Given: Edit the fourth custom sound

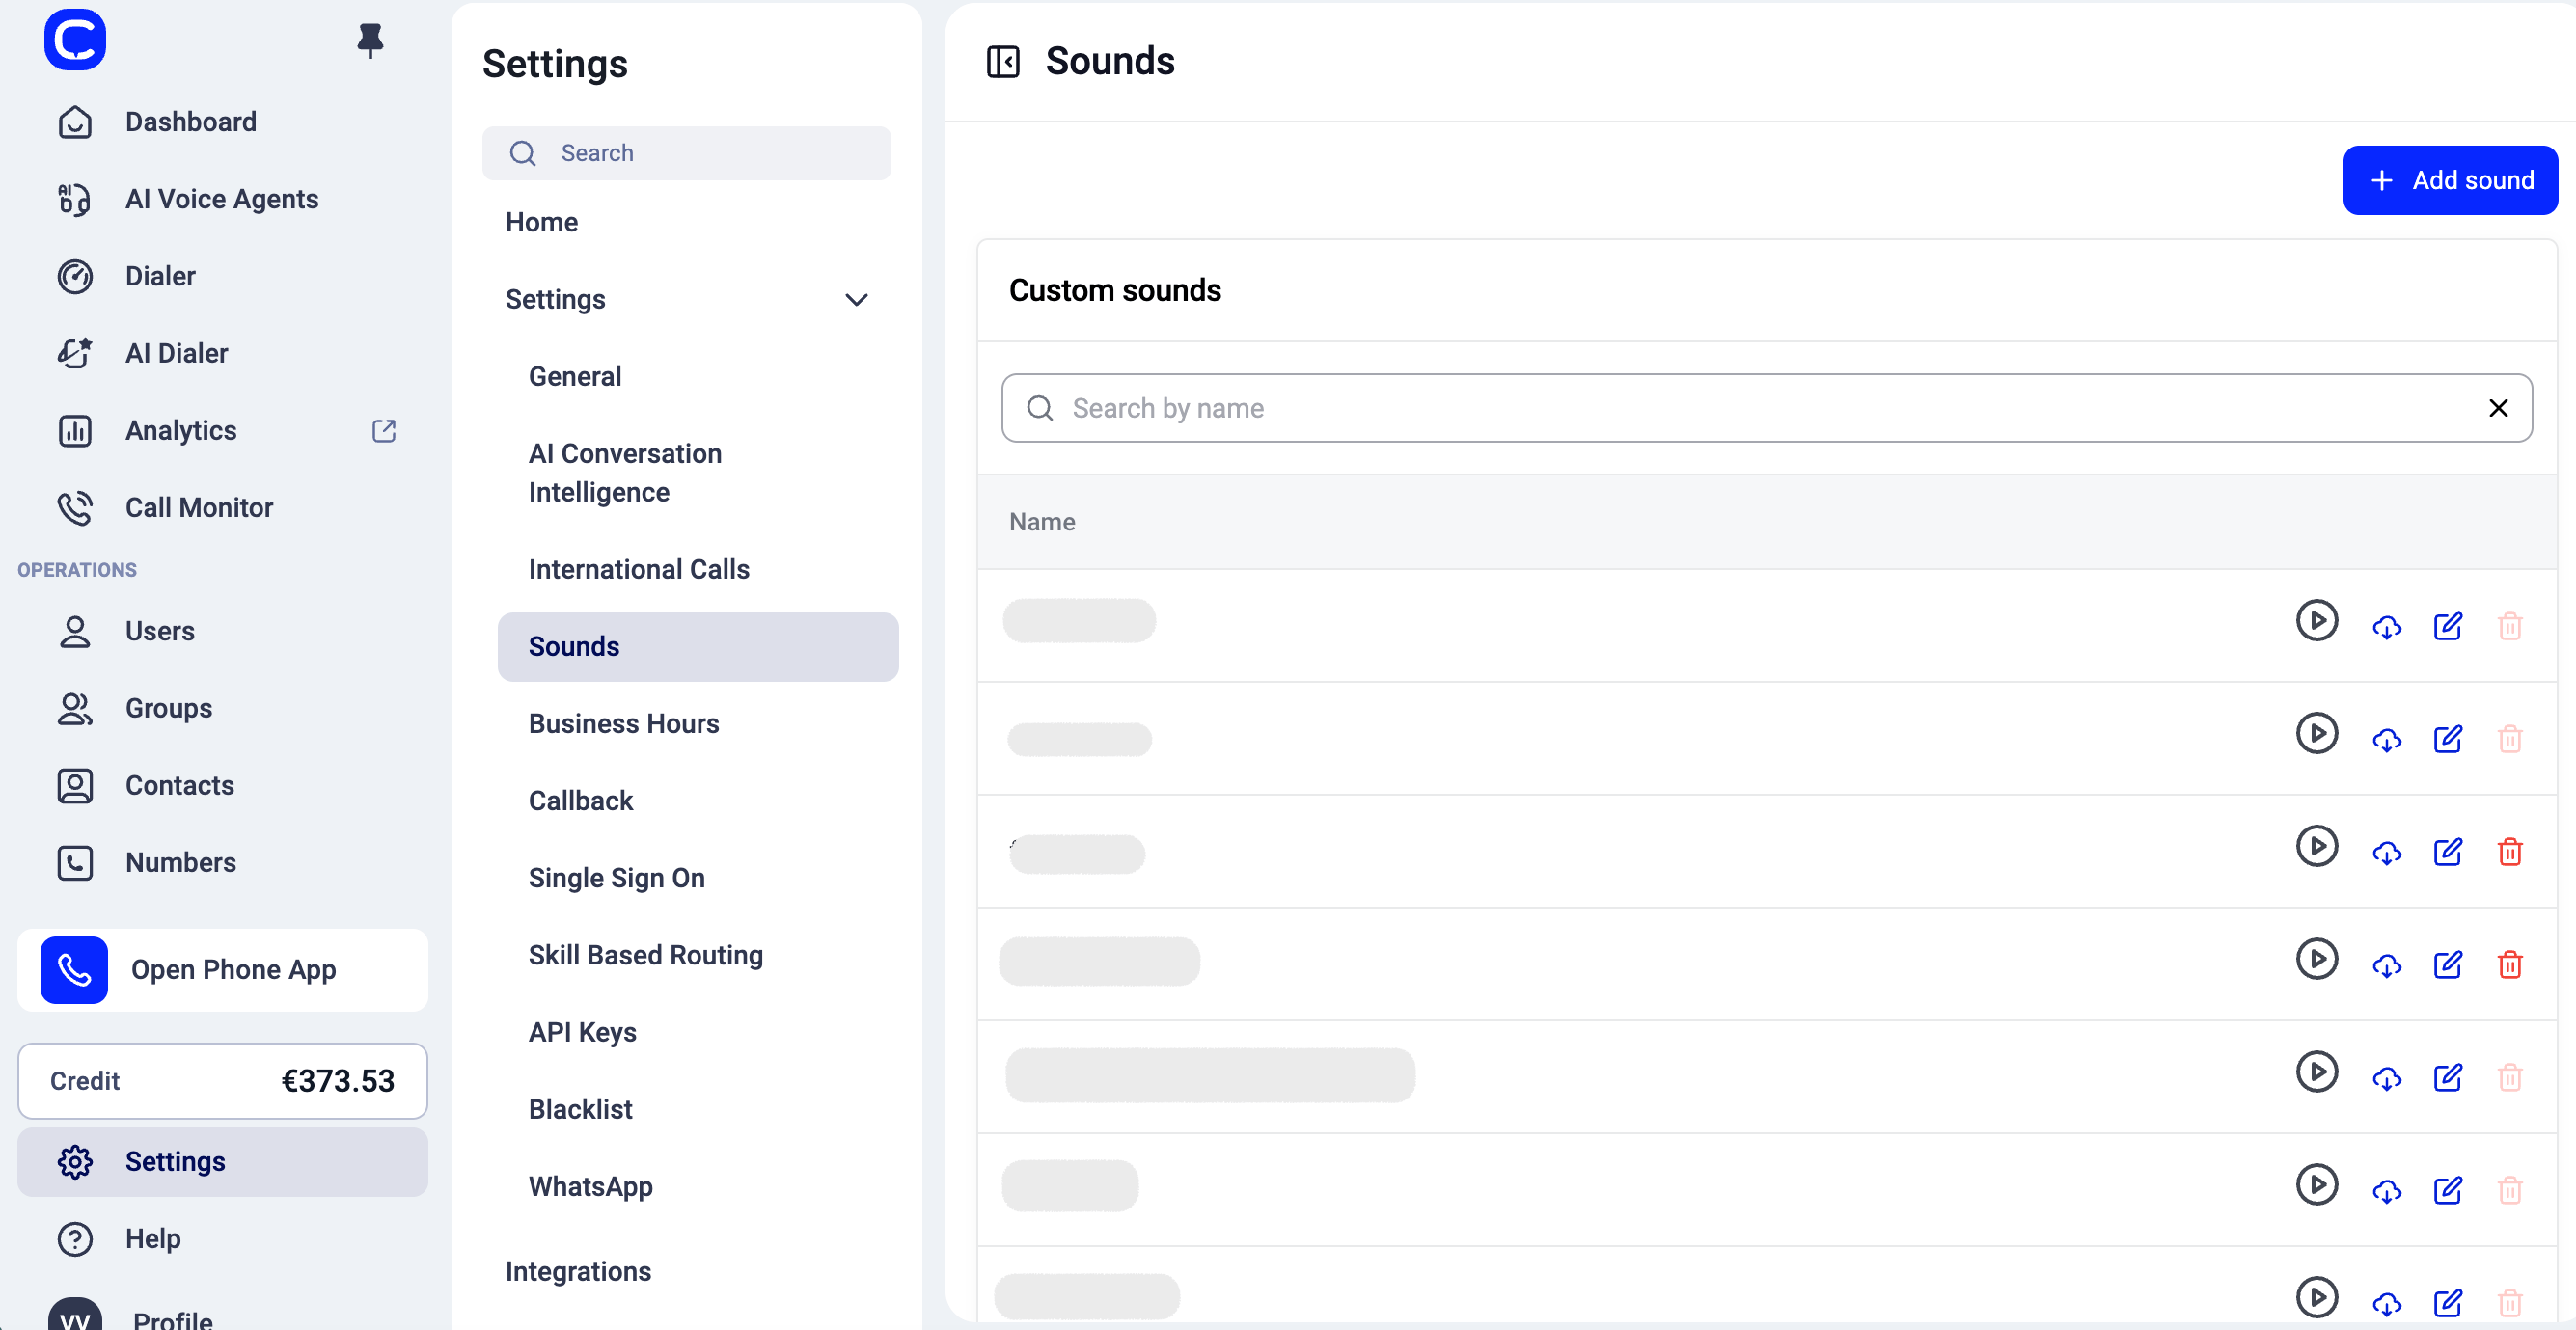Looking at the screenshot, I should pos(2447,965).
